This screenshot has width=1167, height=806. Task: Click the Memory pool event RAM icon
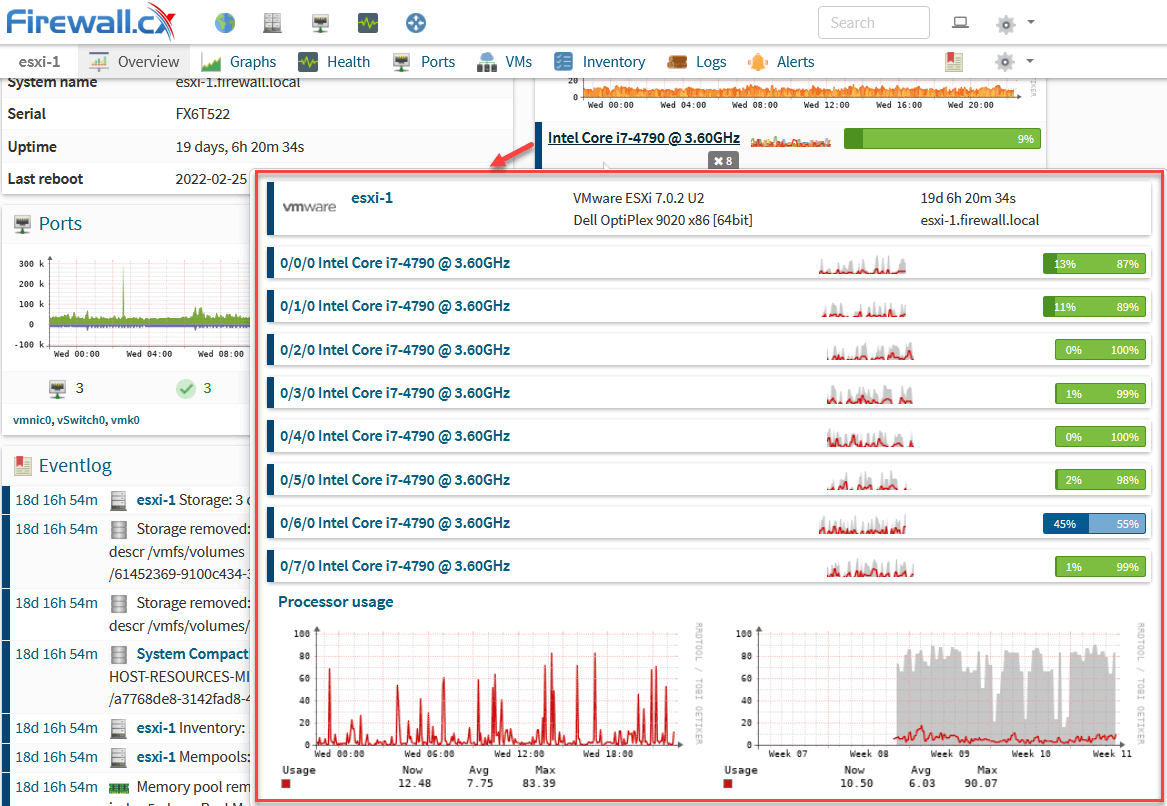tap(118, 787)
